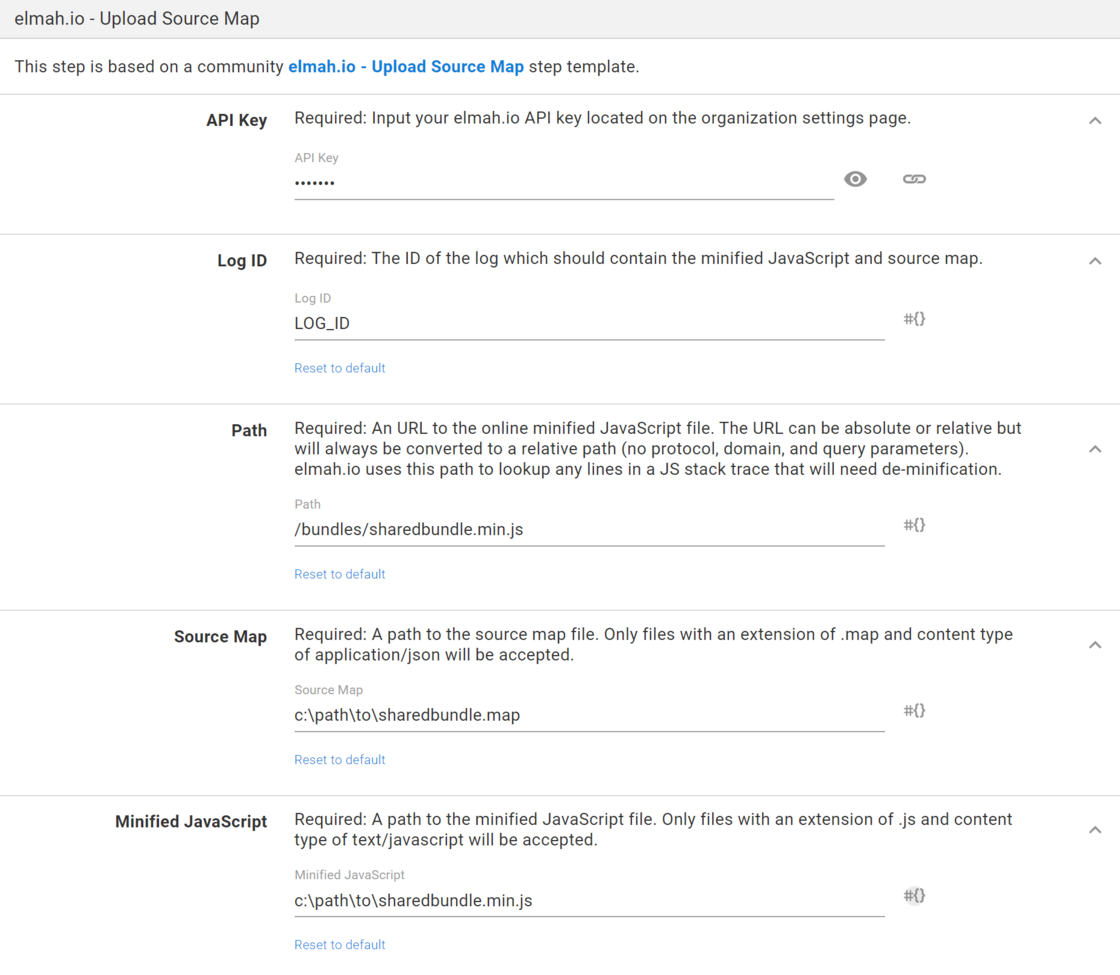The image size is (1120, 975).
Task: Click the bold Minified JavaScript section label
Action: pyautogui.click(x=191, y=821)
